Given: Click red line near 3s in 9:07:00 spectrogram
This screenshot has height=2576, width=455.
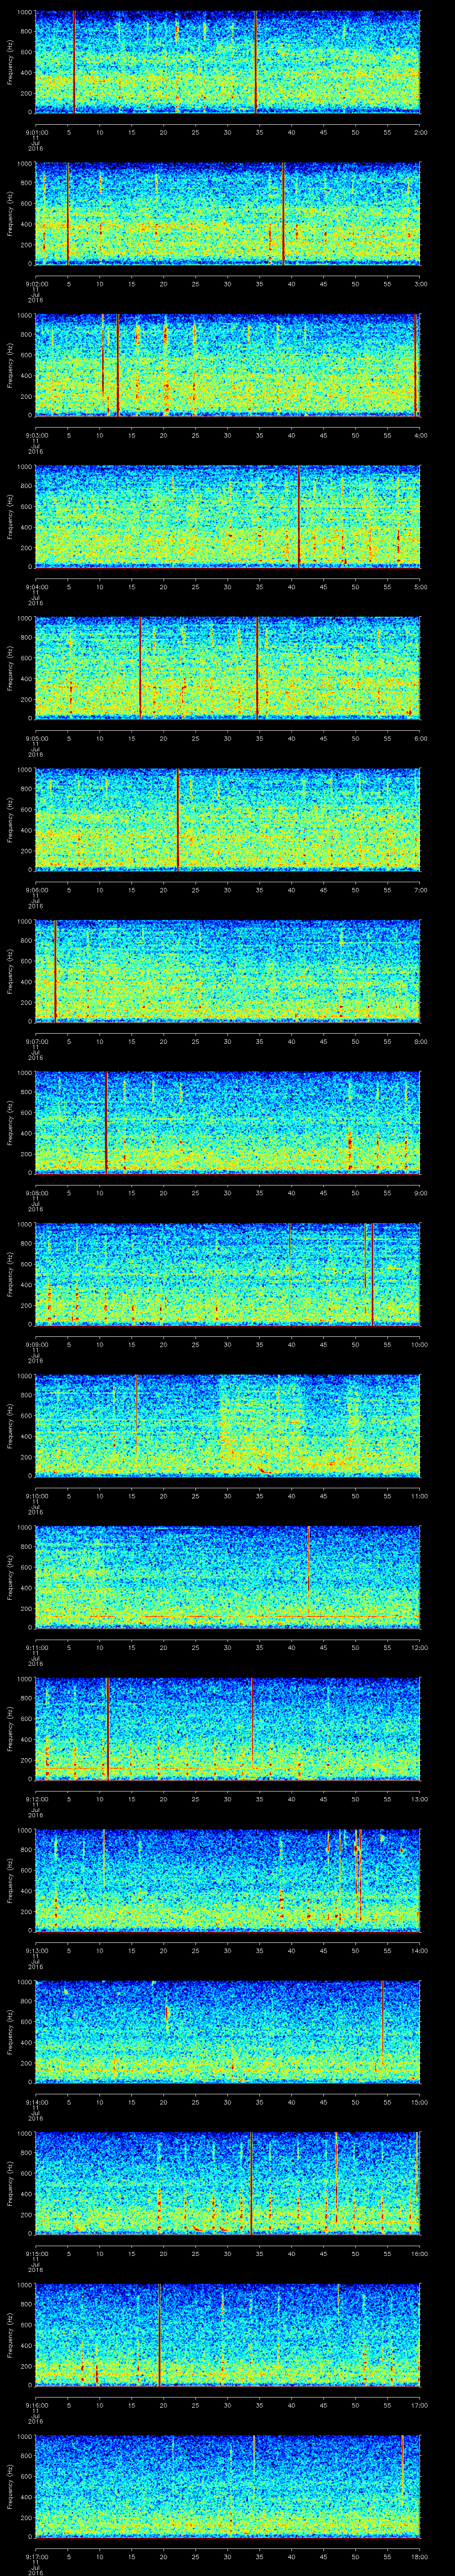Looking at the screenshot, I should point(55,970).
